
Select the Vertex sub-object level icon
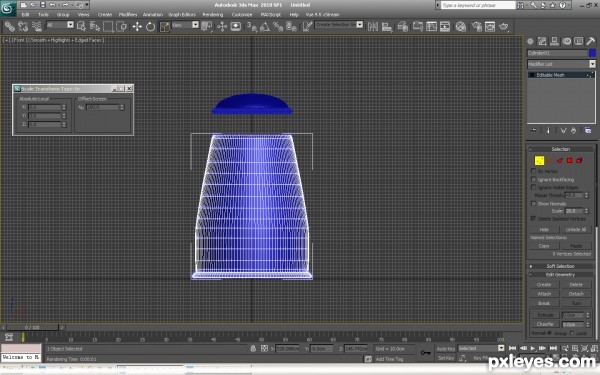pyautogui.click(x=539, y=161)
